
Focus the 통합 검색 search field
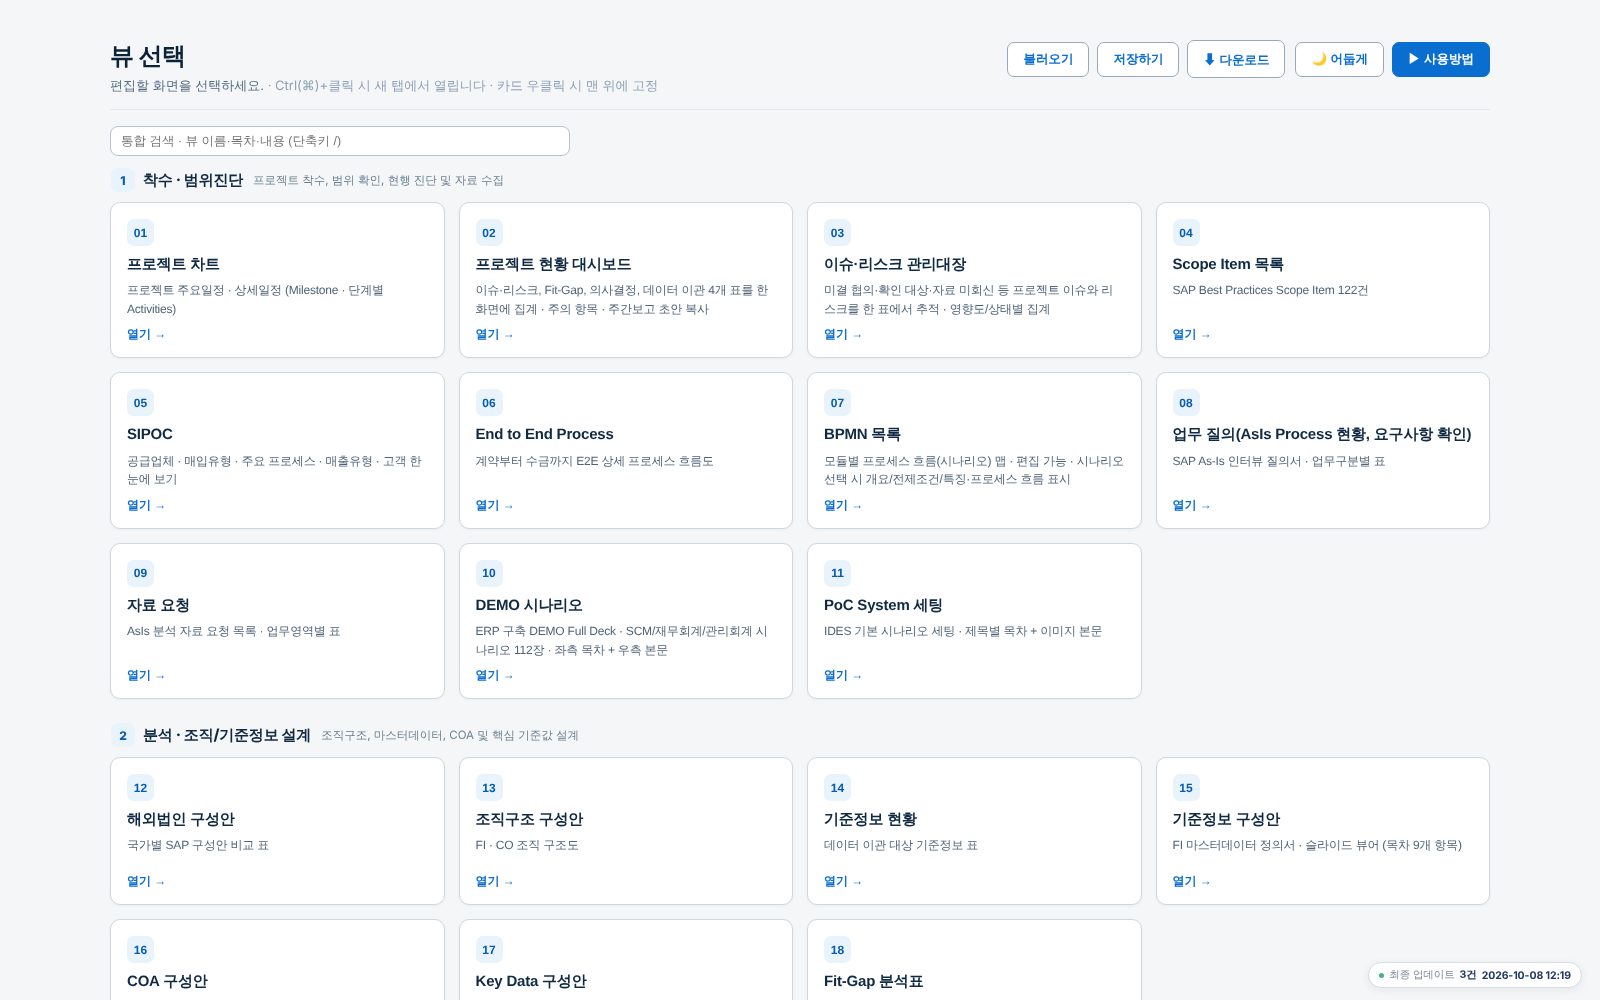click(340, 141)
